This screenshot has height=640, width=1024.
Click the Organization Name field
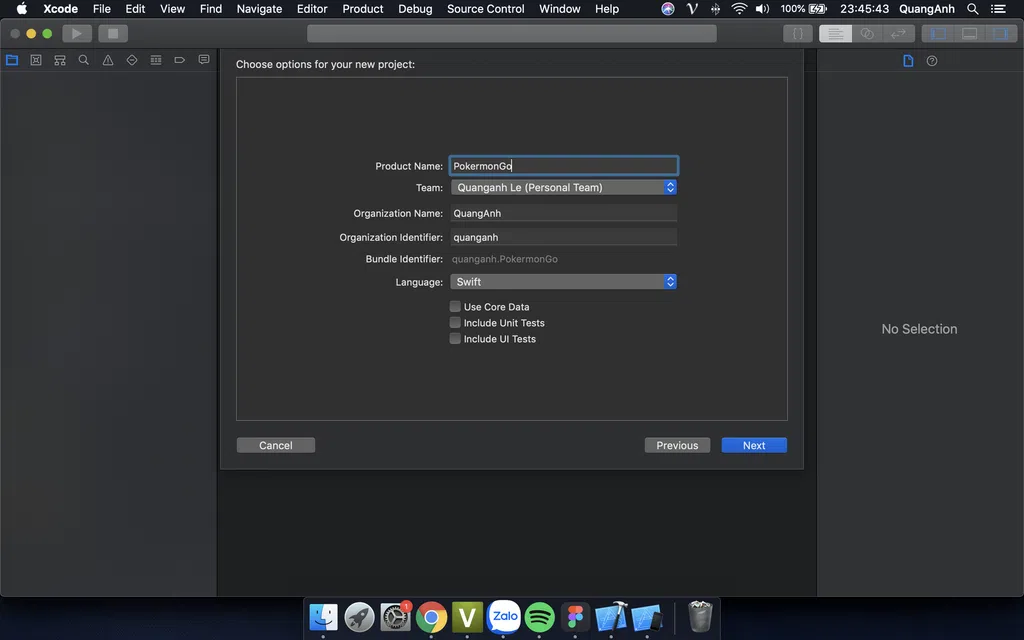[x=564, y=213]
